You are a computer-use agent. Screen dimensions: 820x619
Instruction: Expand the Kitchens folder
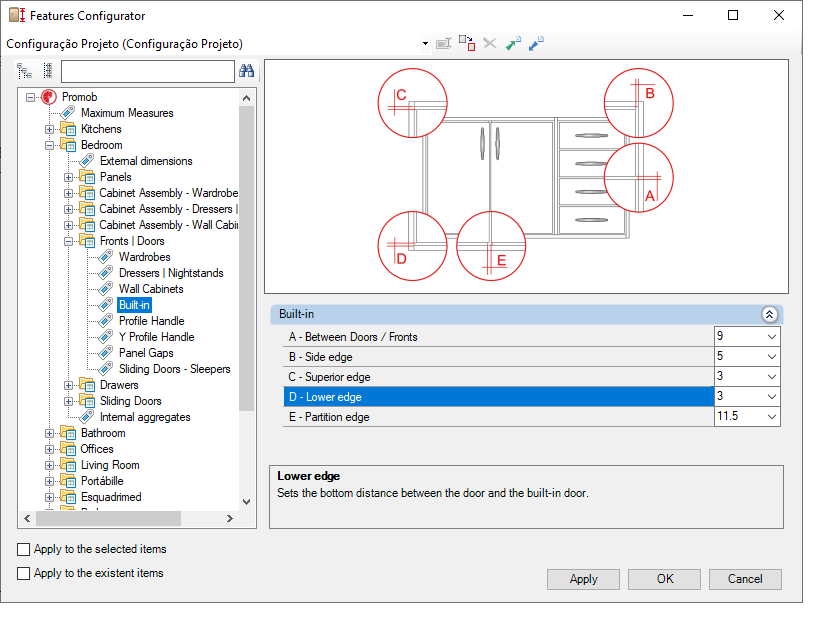[x=49, y=130]
